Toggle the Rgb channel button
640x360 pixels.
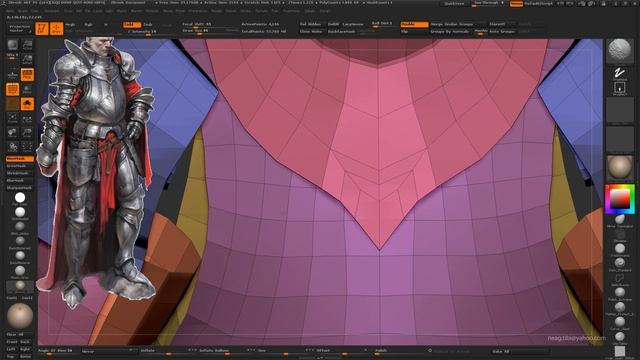tap(88, 24)
